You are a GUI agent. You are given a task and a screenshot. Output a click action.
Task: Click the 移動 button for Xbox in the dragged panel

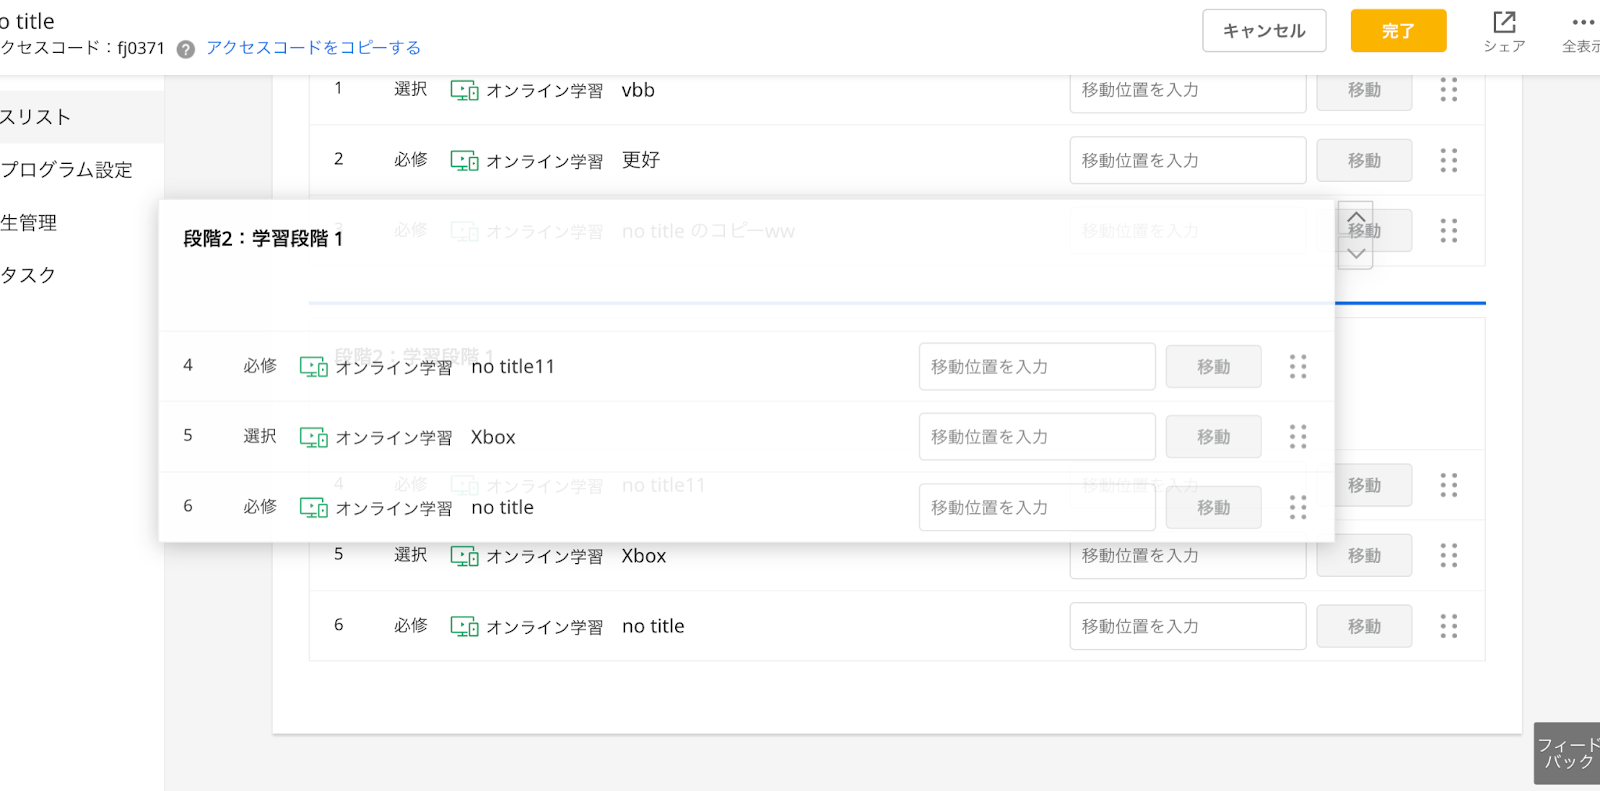(1214, 437)
